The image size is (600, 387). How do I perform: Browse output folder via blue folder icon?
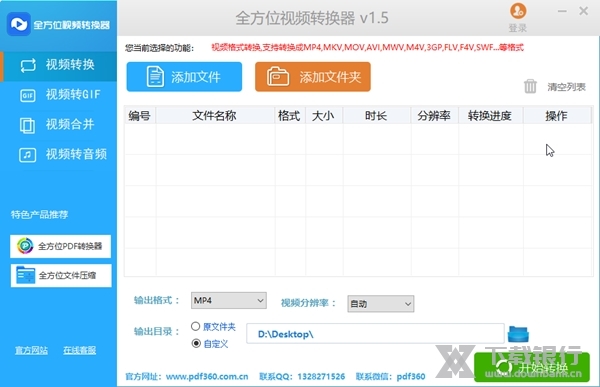pyautogui.click(x=518, y=334)
